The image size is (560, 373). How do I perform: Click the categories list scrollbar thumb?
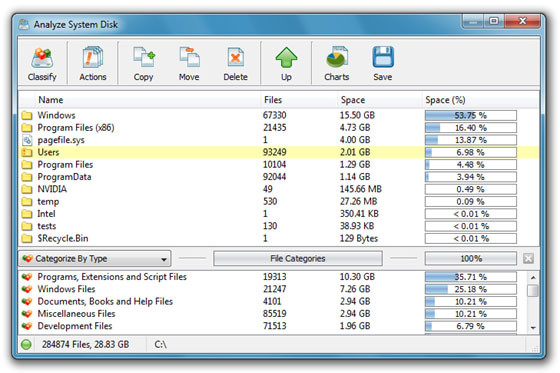(533, 290)
